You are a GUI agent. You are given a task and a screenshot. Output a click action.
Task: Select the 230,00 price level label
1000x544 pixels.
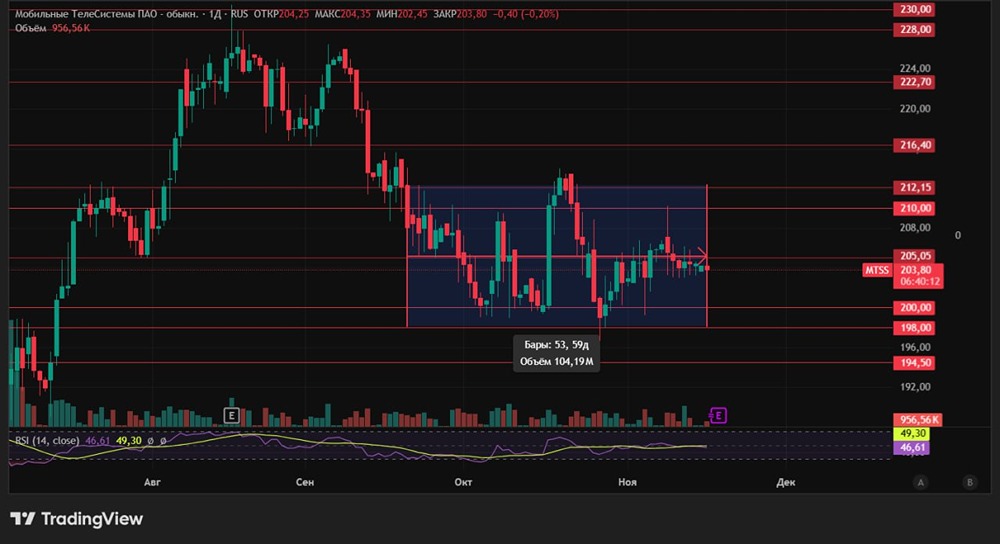coord(915,10)
